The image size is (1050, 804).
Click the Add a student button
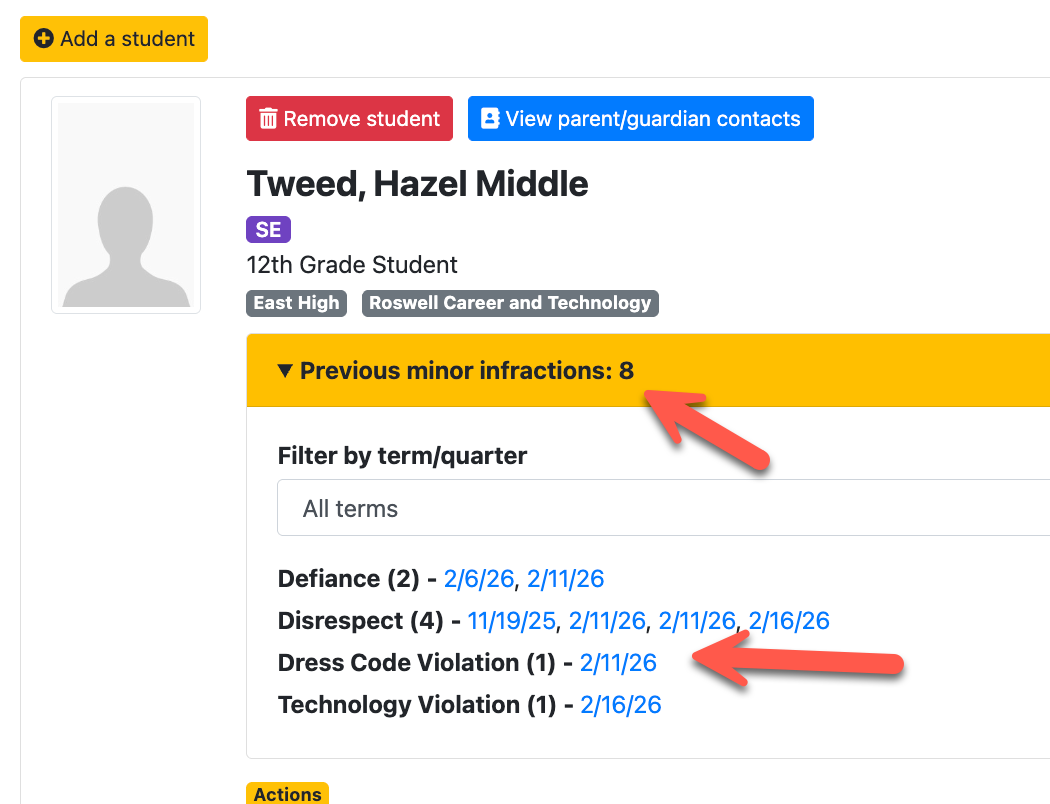(114, 39)
